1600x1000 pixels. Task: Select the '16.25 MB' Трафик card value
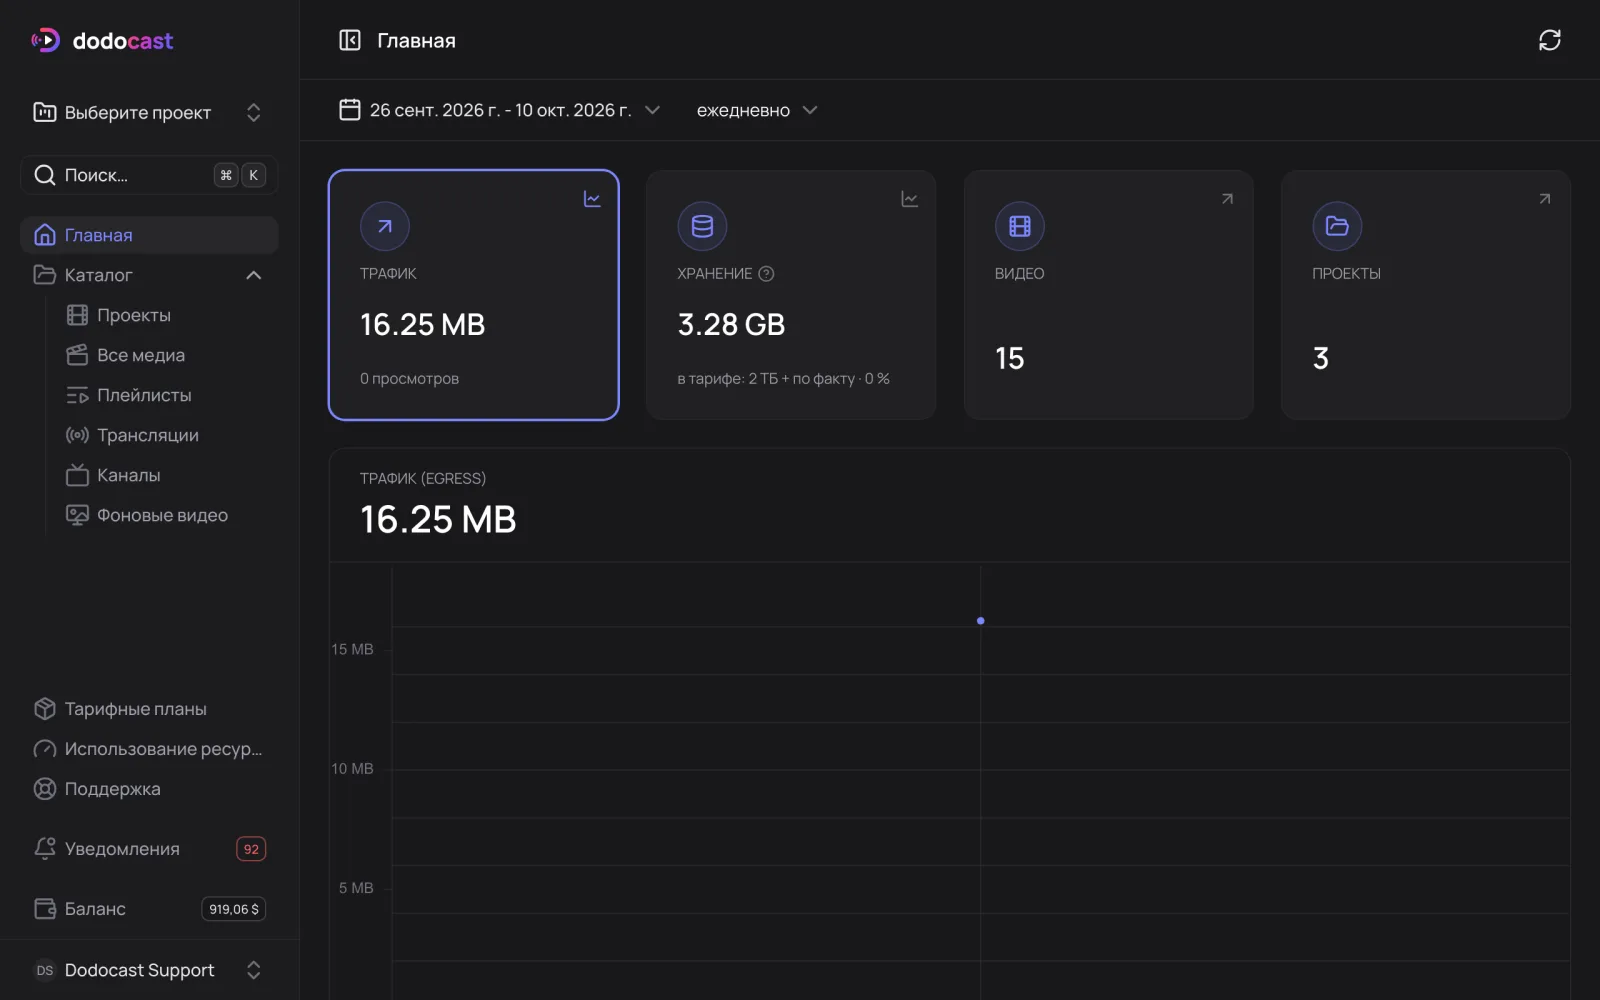pyautogui.click(x=422, y=325)
